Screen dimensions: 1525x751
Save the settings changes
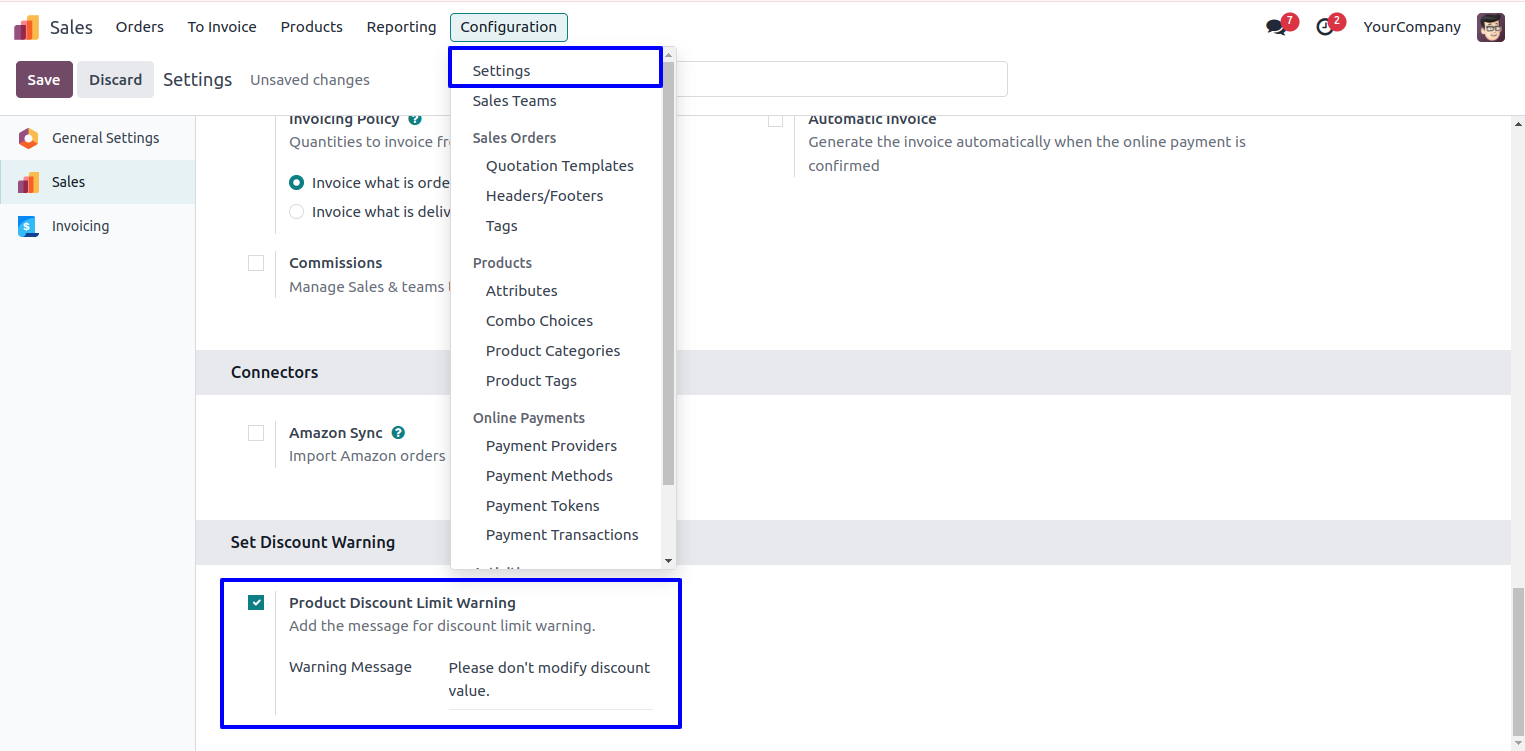pyautogui.click(x=44, y=80)
